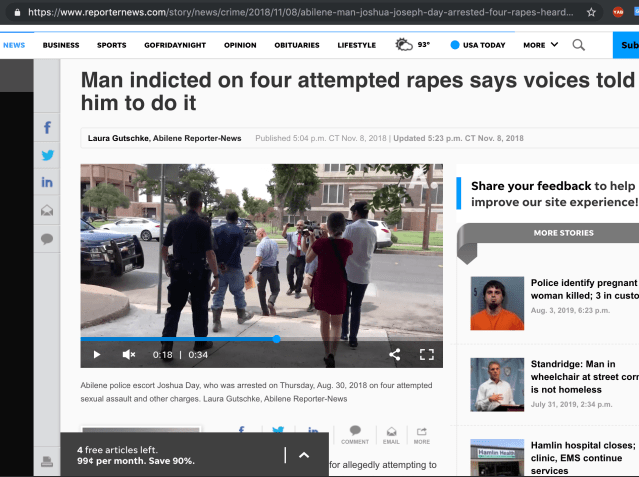639x477 pixels.
Task: Email article using sidebar envelope icon
Action: (47, 210)
